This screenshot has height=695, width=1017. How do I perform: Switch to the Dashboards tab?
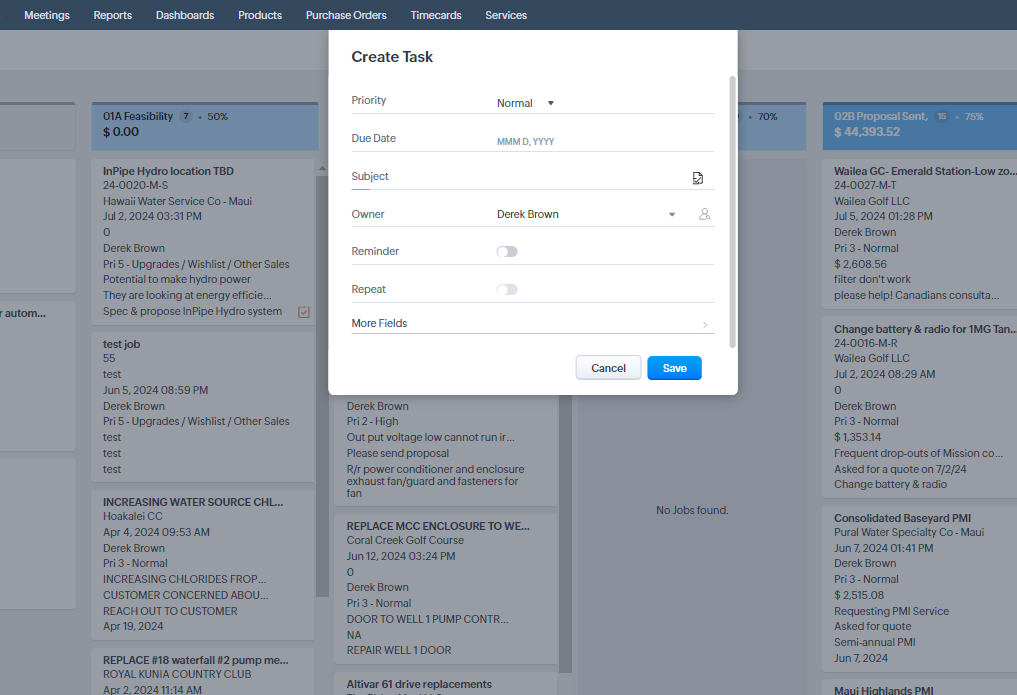[185, 15]
